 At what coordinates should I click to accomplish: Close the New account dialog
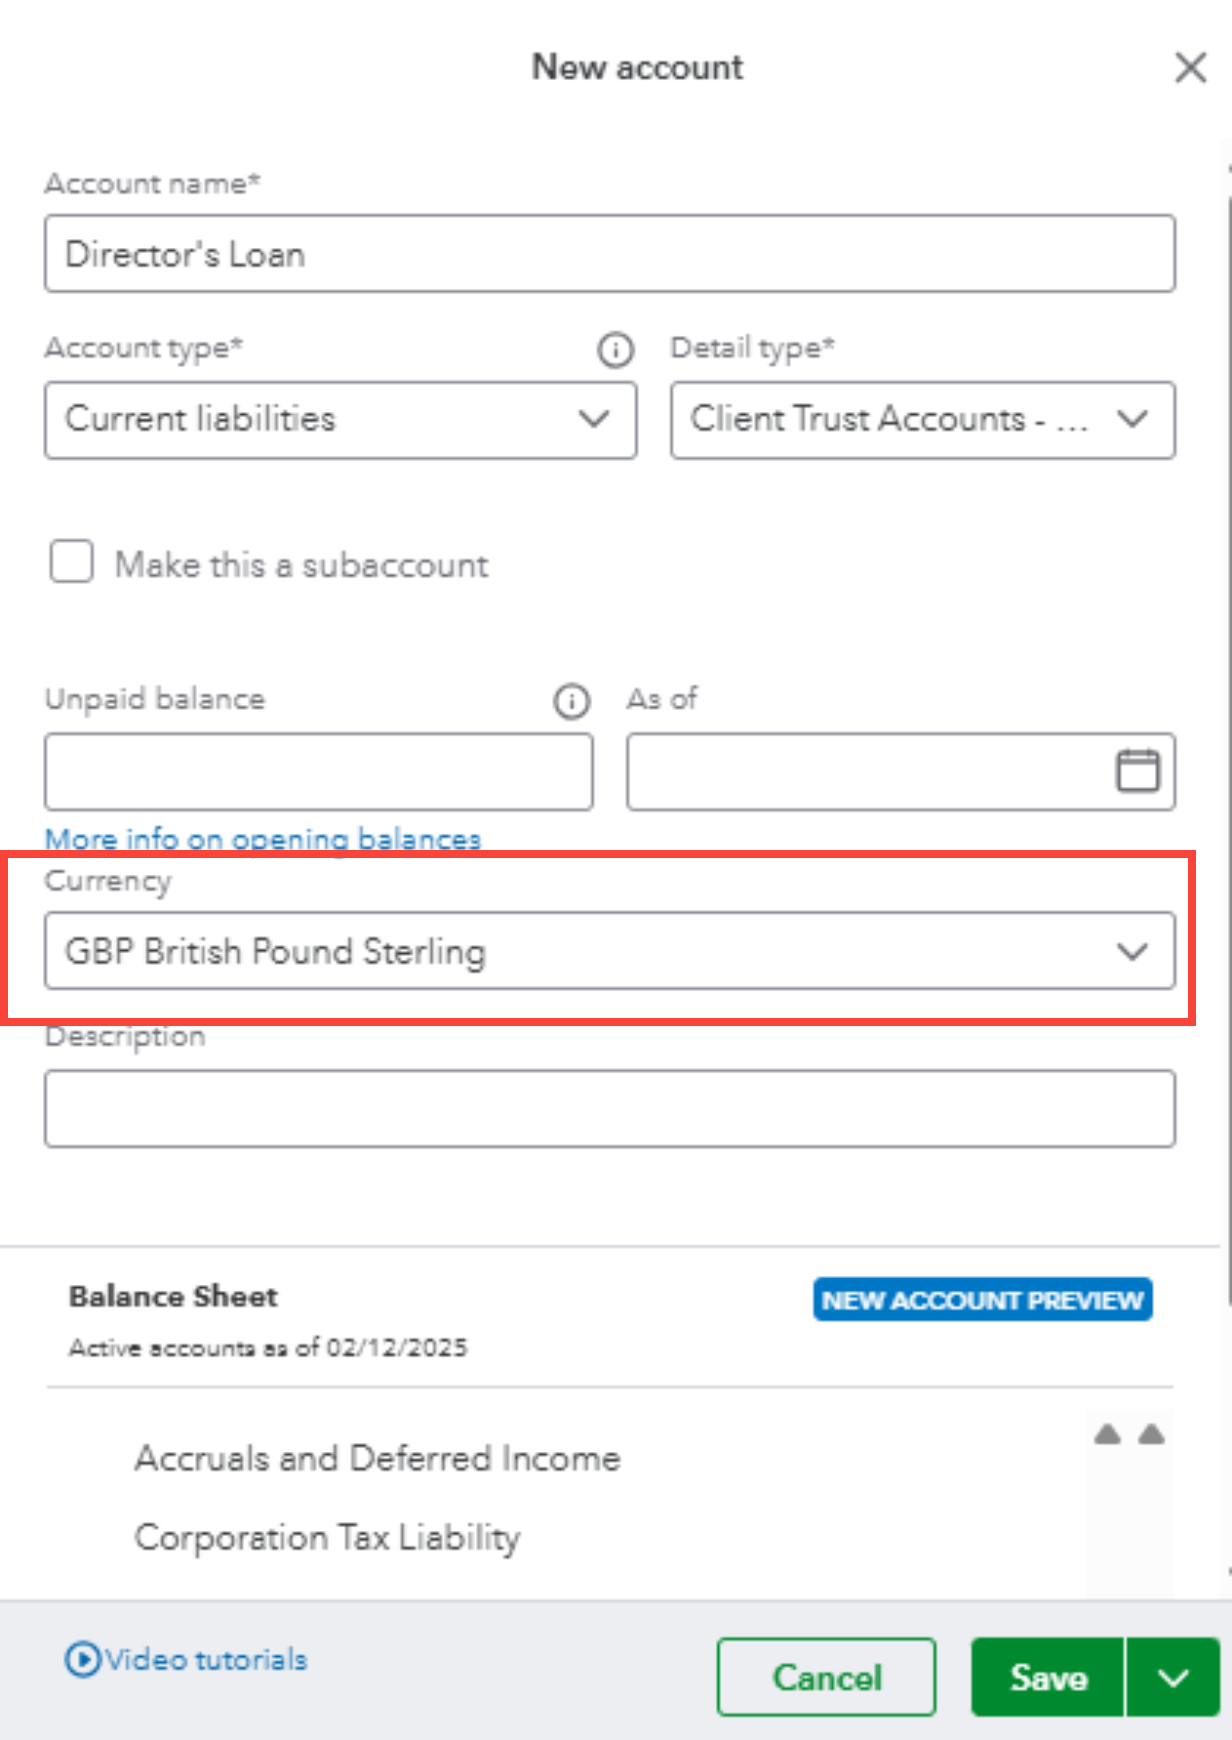point(1190,68)
